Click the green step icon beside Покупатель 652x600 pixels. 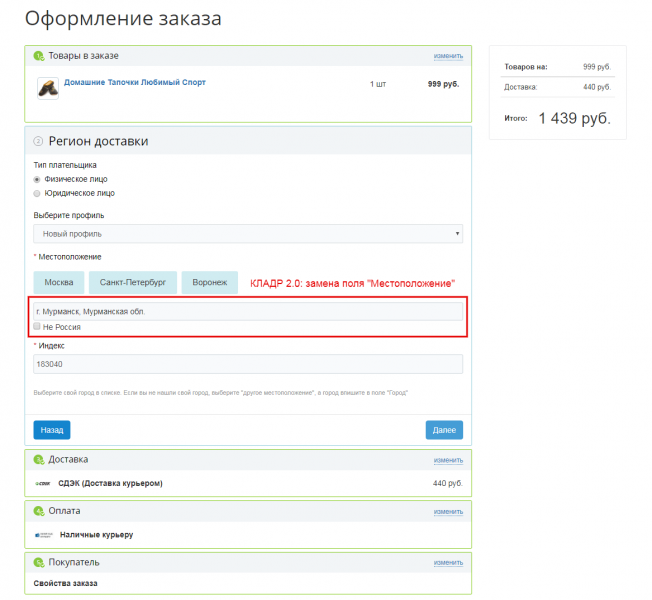[x=38, y=562]
